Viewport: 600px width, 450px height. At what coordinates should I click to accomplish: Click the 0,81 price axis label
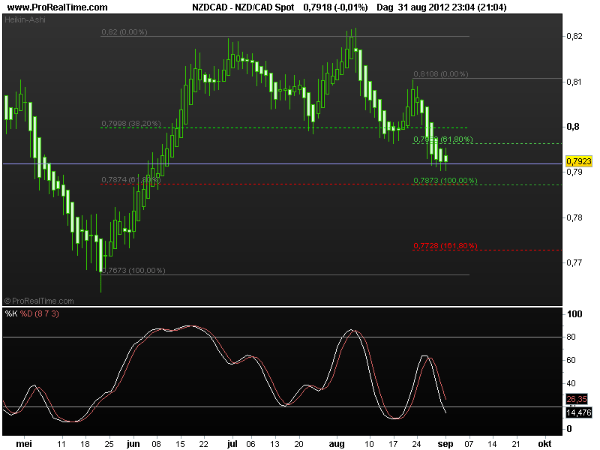pyautogui.click(x=574, y=82)
